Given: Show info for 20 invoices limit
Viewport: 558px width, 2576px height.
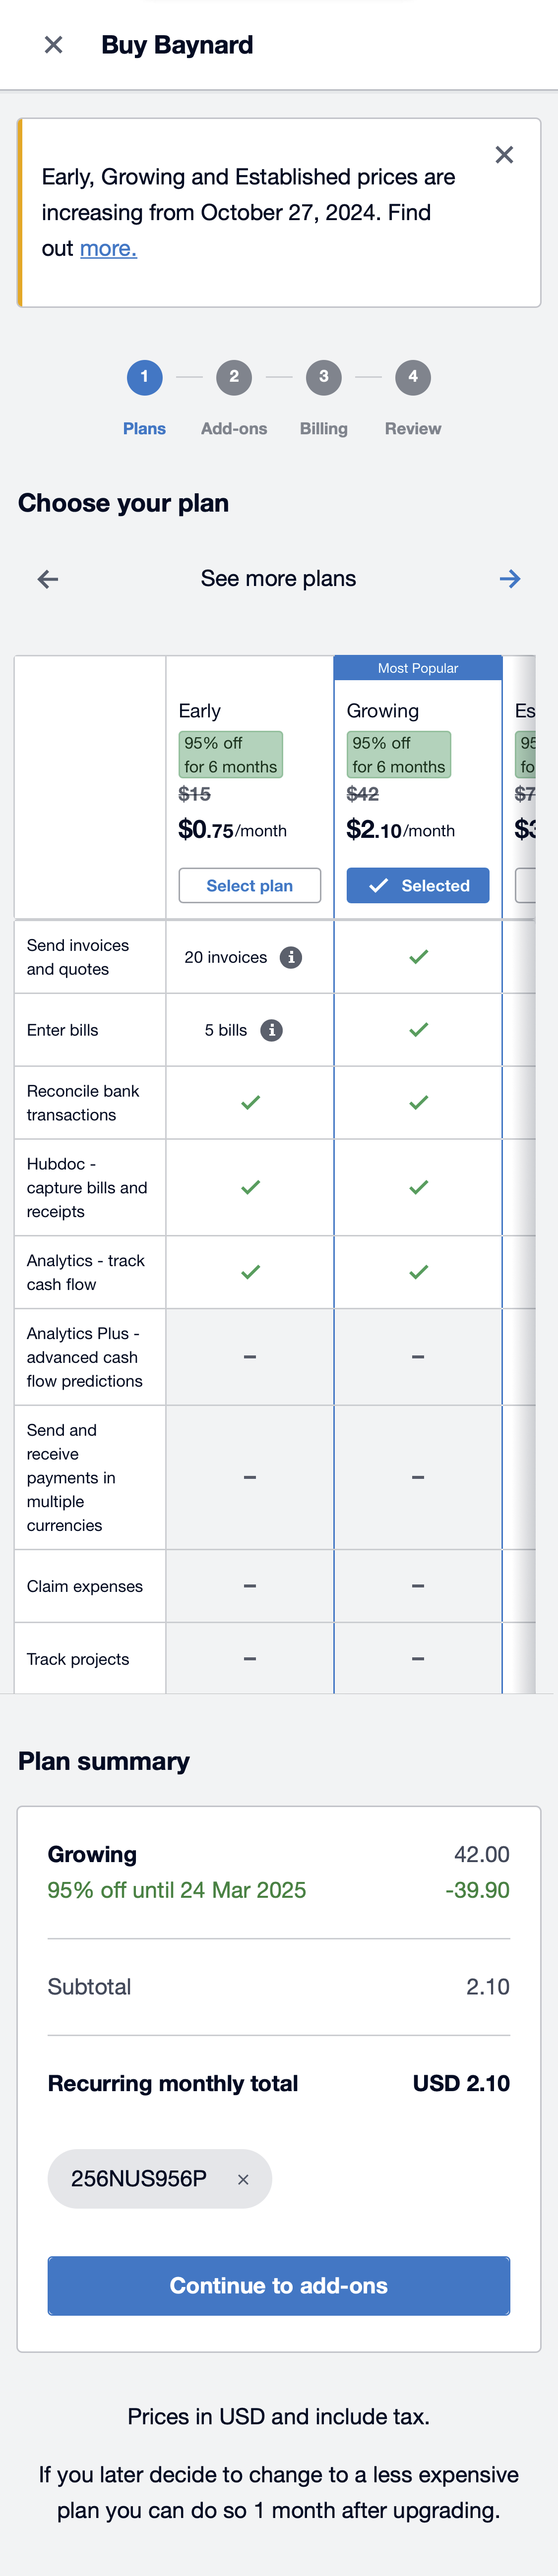Looking at the screenshot, I should click(x=291, y=957).
